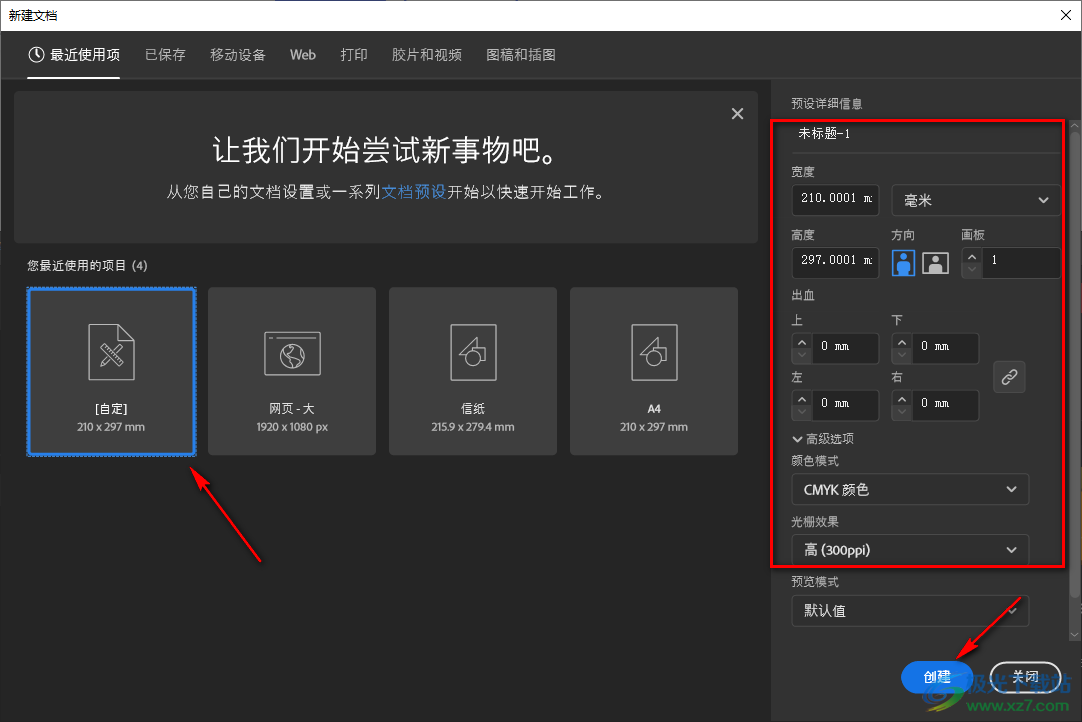
Task: Select landscape orientation icon
Action: tap(935, 263)
